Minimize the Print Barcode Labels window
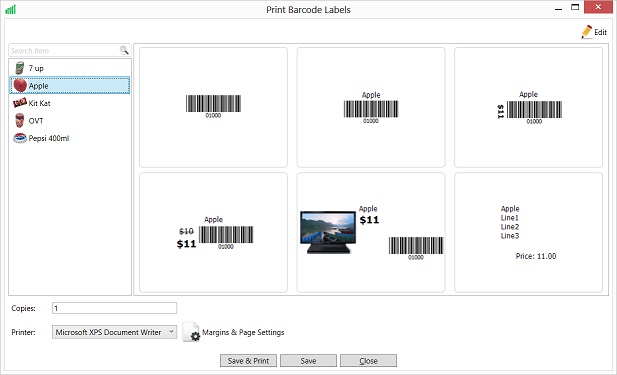 coord(558,8)
